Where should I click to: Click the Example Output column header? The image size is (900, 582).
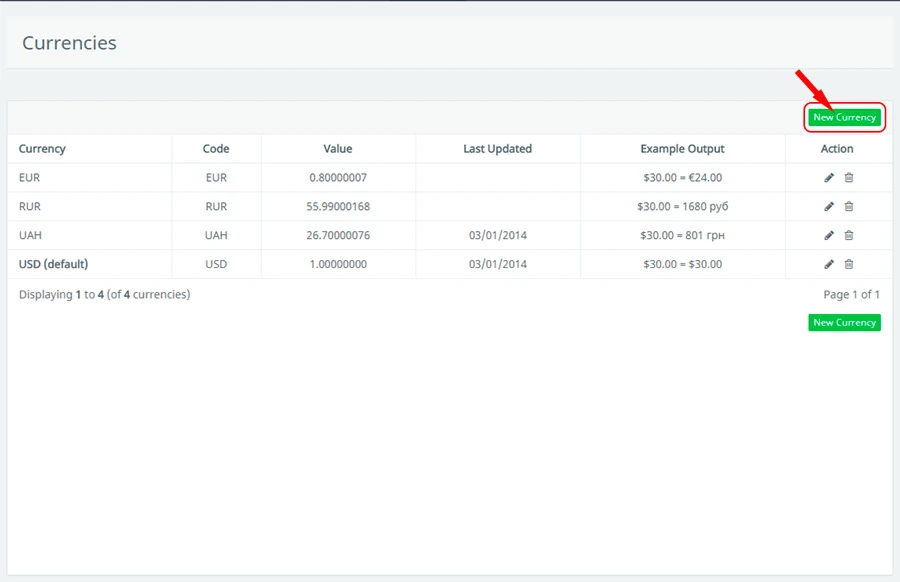[x=682, y=149]
